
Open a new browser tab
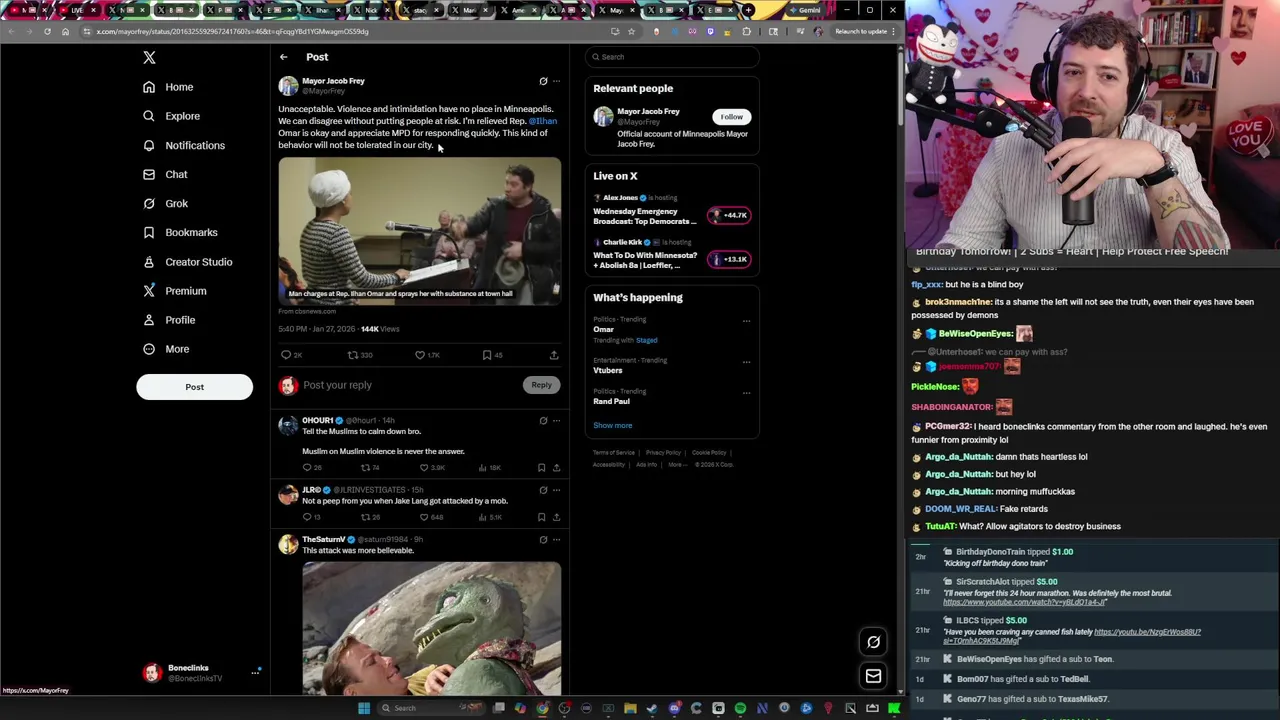pyautogui.click(x=748, y=10)
